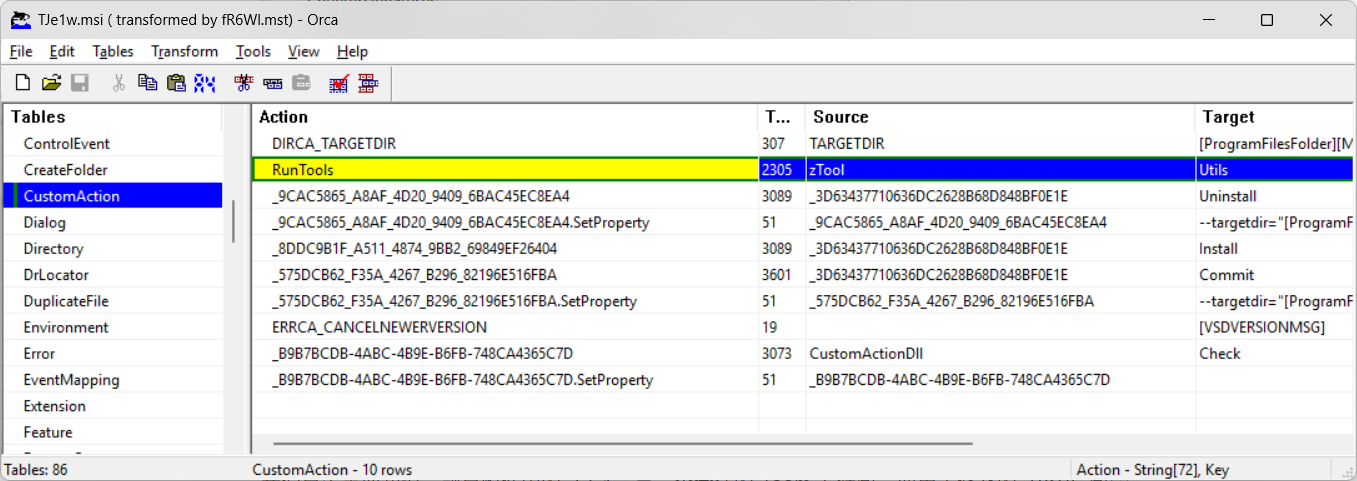Screen dimensions: 1357x481
Task: Select the EventMapping table
Action: point(71,380)
